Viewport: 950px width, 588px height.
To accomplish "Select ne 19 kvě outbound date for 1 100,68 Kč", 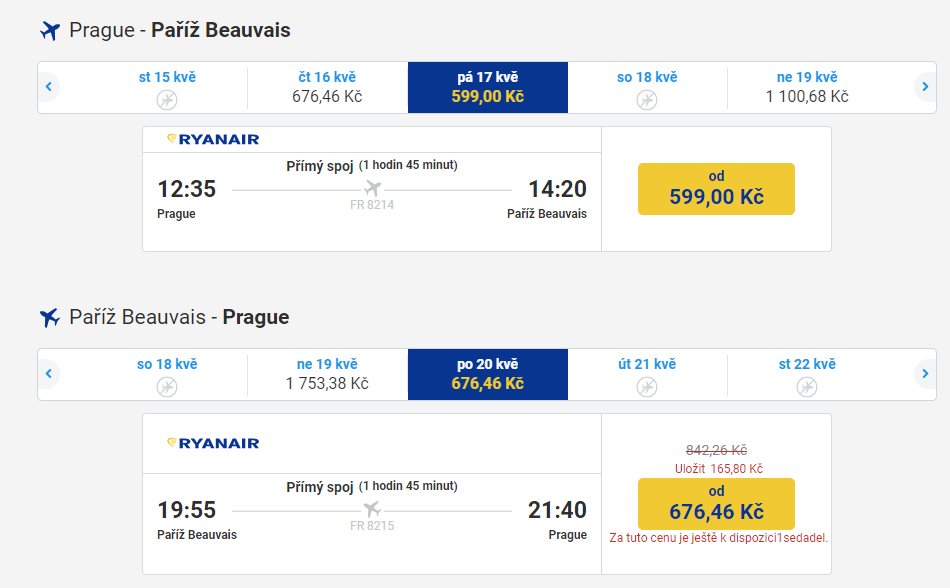I will pyautogui.click(x=807, y=87).
